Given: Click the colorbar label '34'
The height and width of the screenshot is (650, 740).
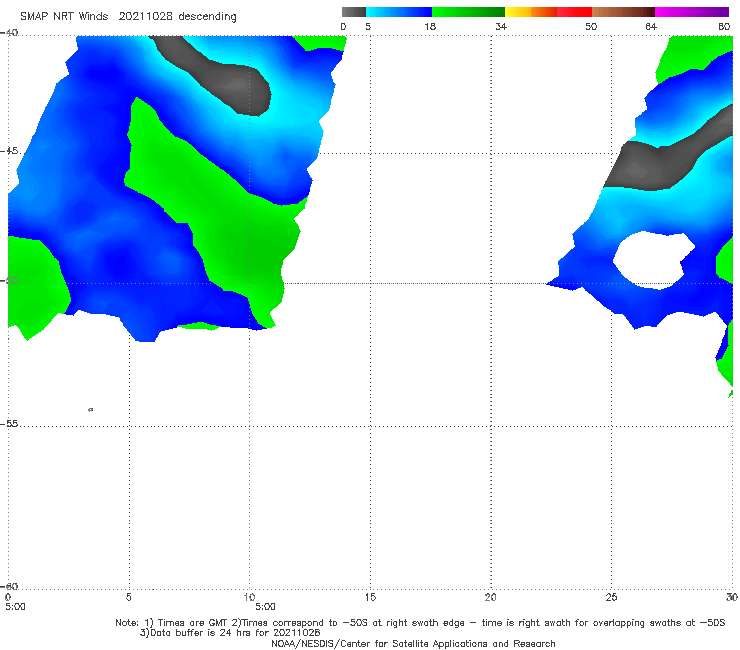Looking at the screenshot, I should coord(501,27).
